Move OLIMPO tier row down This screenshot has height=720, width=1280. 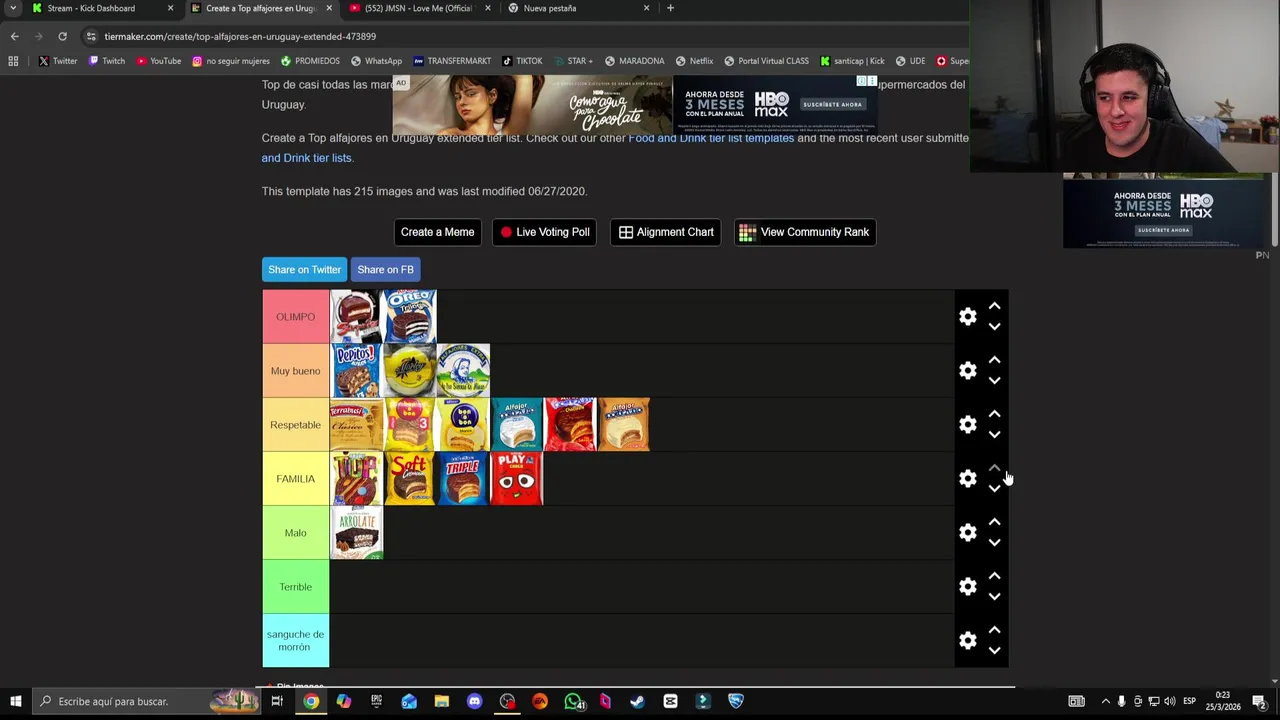(x=994, y=327)
